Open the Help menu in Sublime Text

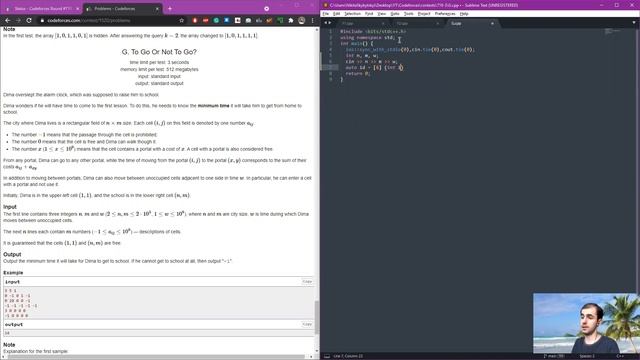coord(464,13)
